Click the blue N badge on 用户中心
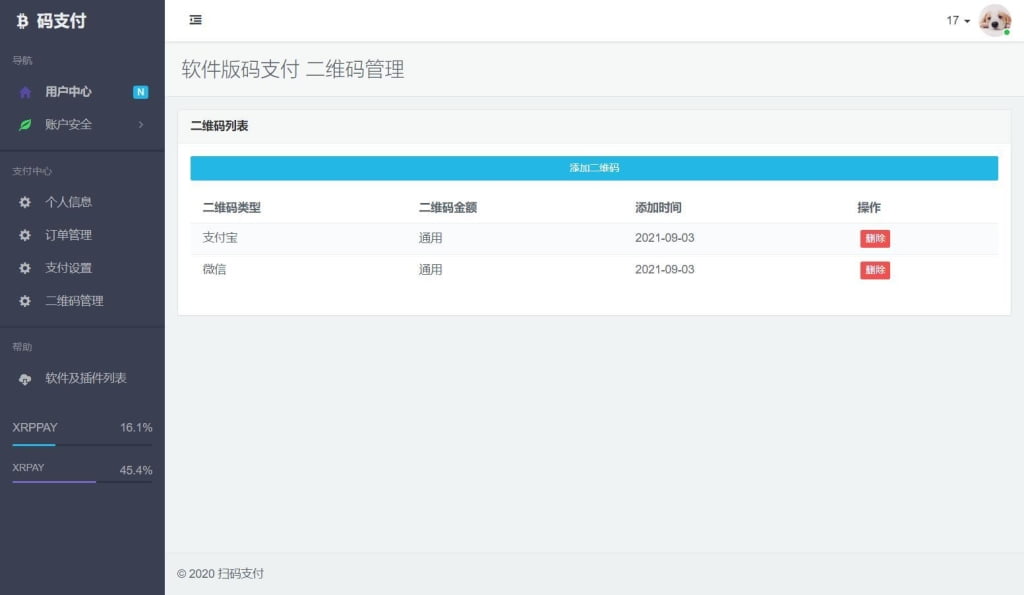The width and height of the screenshot is (1024, 595). coord(140,92)
